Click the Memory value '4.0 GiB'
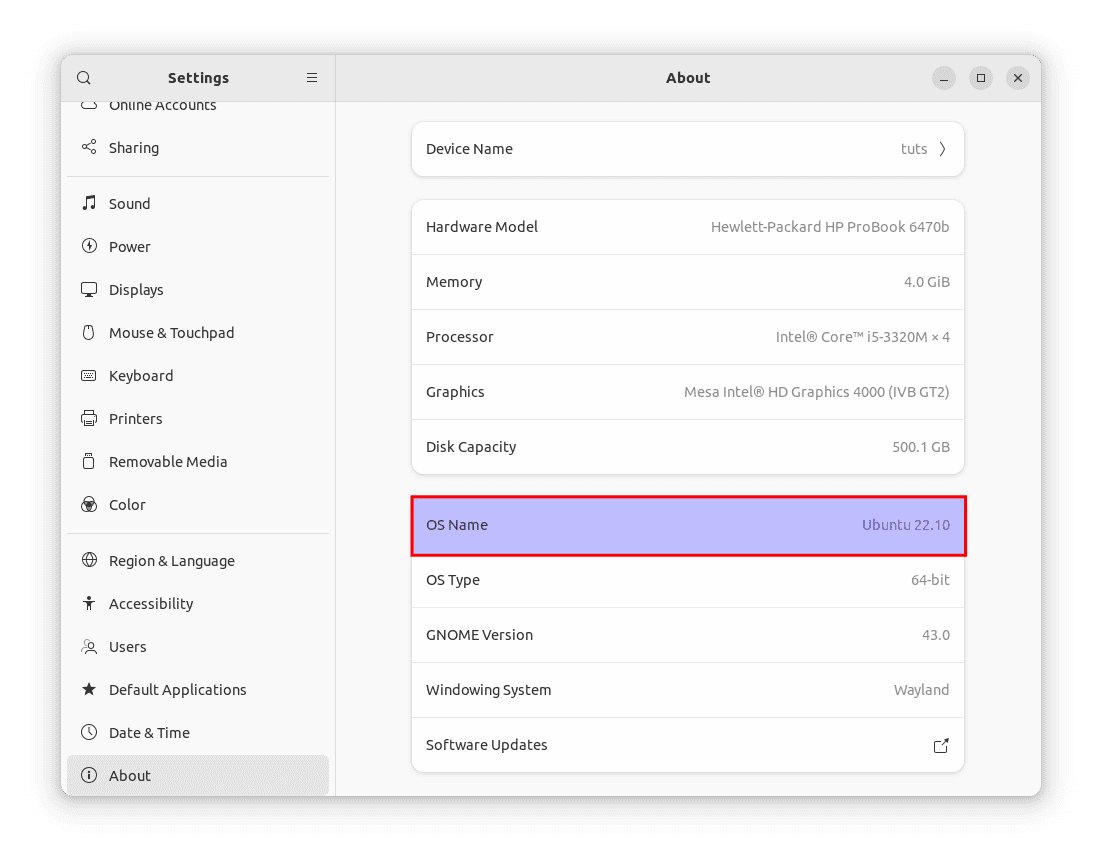Viewport: 1102px width, 863px height. click(x=926, y=282)
